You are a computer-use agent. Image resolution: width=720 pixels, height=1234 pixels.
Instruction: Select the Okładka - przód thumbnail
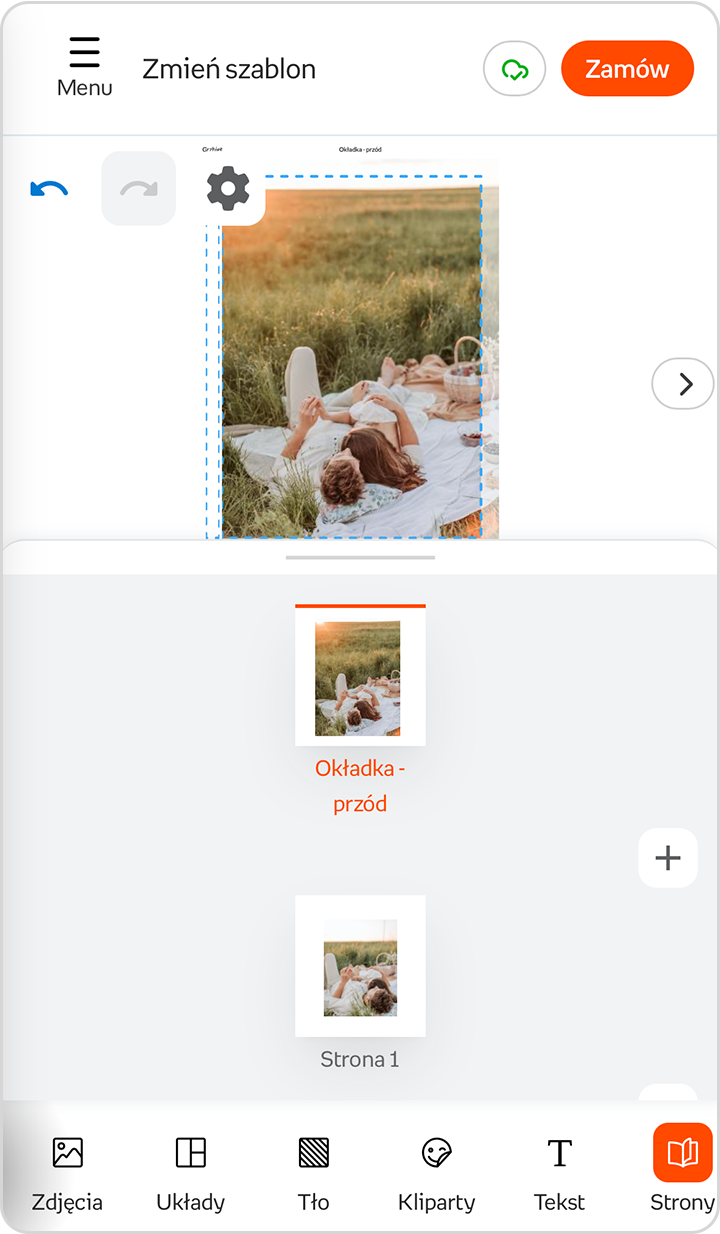coord(360,675)
